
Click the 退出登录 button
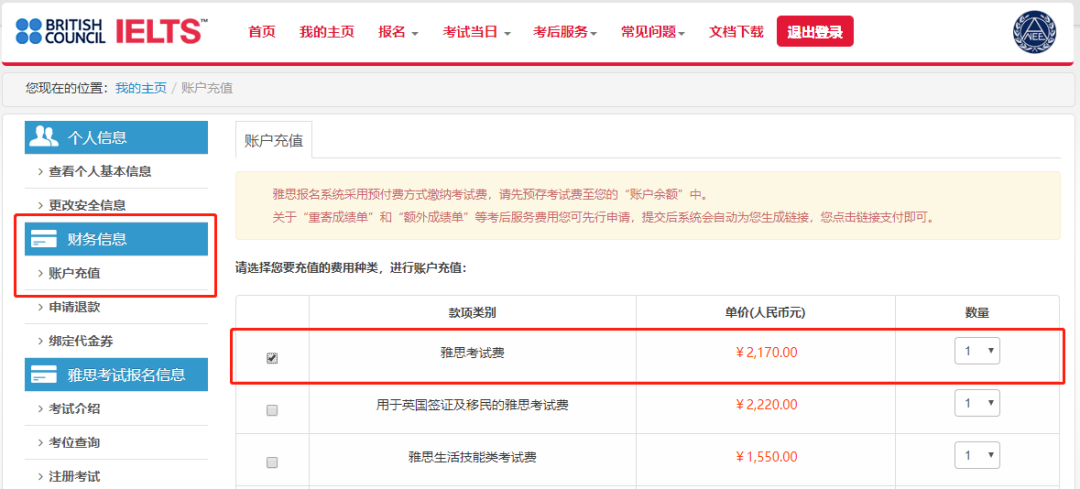pyautogui.click(x=815, y=32)
